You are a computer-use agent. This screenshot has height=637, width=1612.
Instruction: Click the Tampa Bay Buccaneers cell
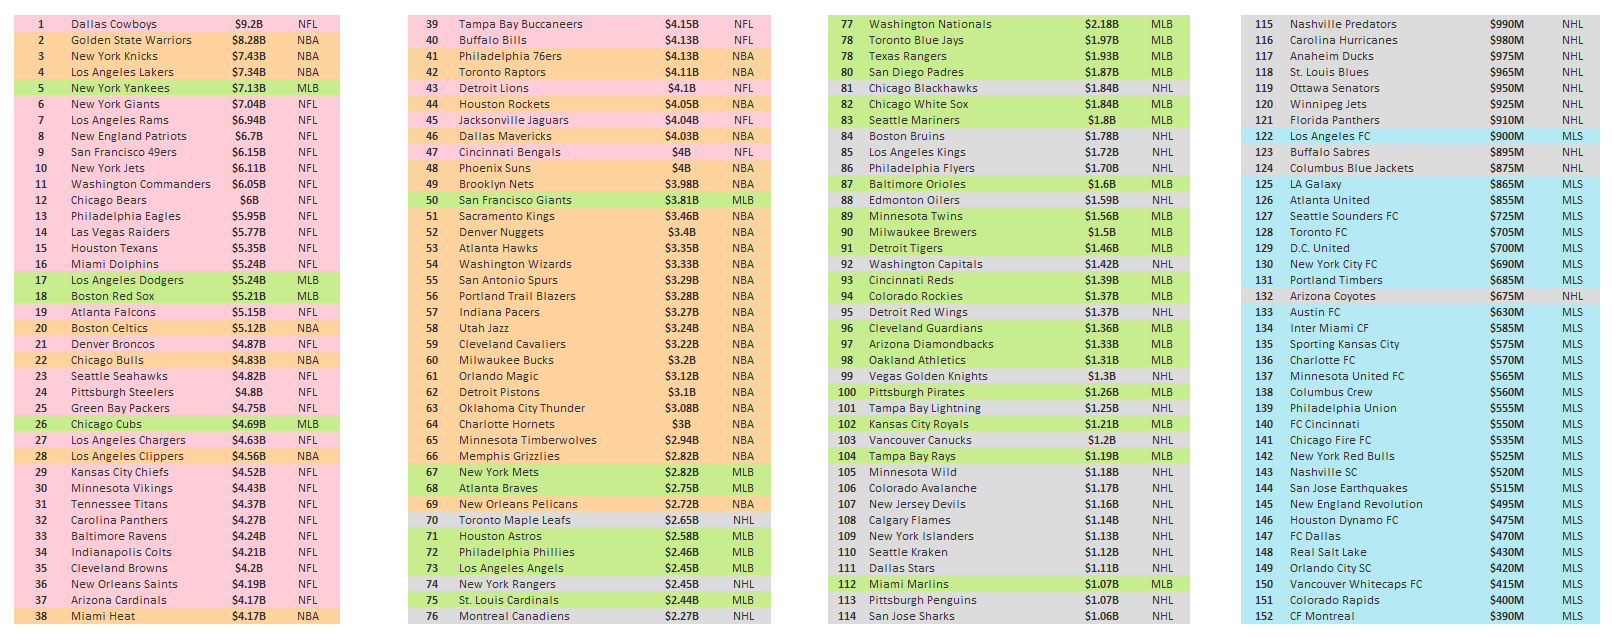coord(521,24)
